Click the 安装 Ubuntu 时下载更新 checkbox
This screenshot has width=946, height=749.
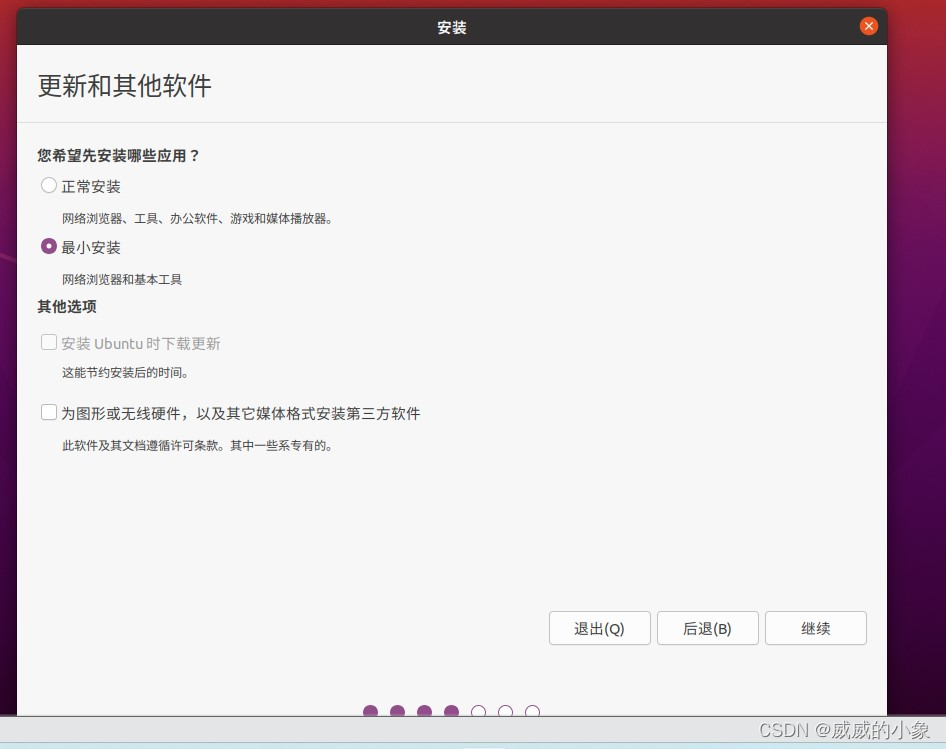click(48, 342)
